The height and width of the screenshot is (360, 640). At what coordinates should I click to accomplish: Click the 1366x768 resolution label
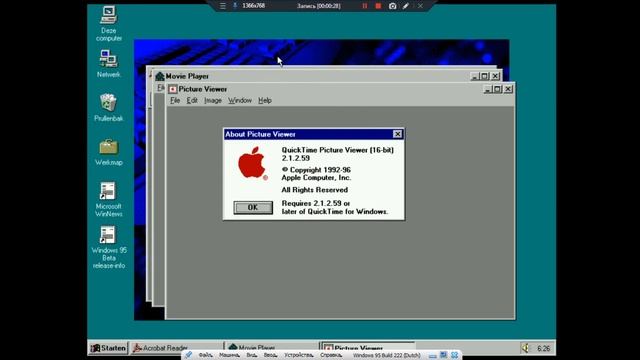(x=253, y=6)
